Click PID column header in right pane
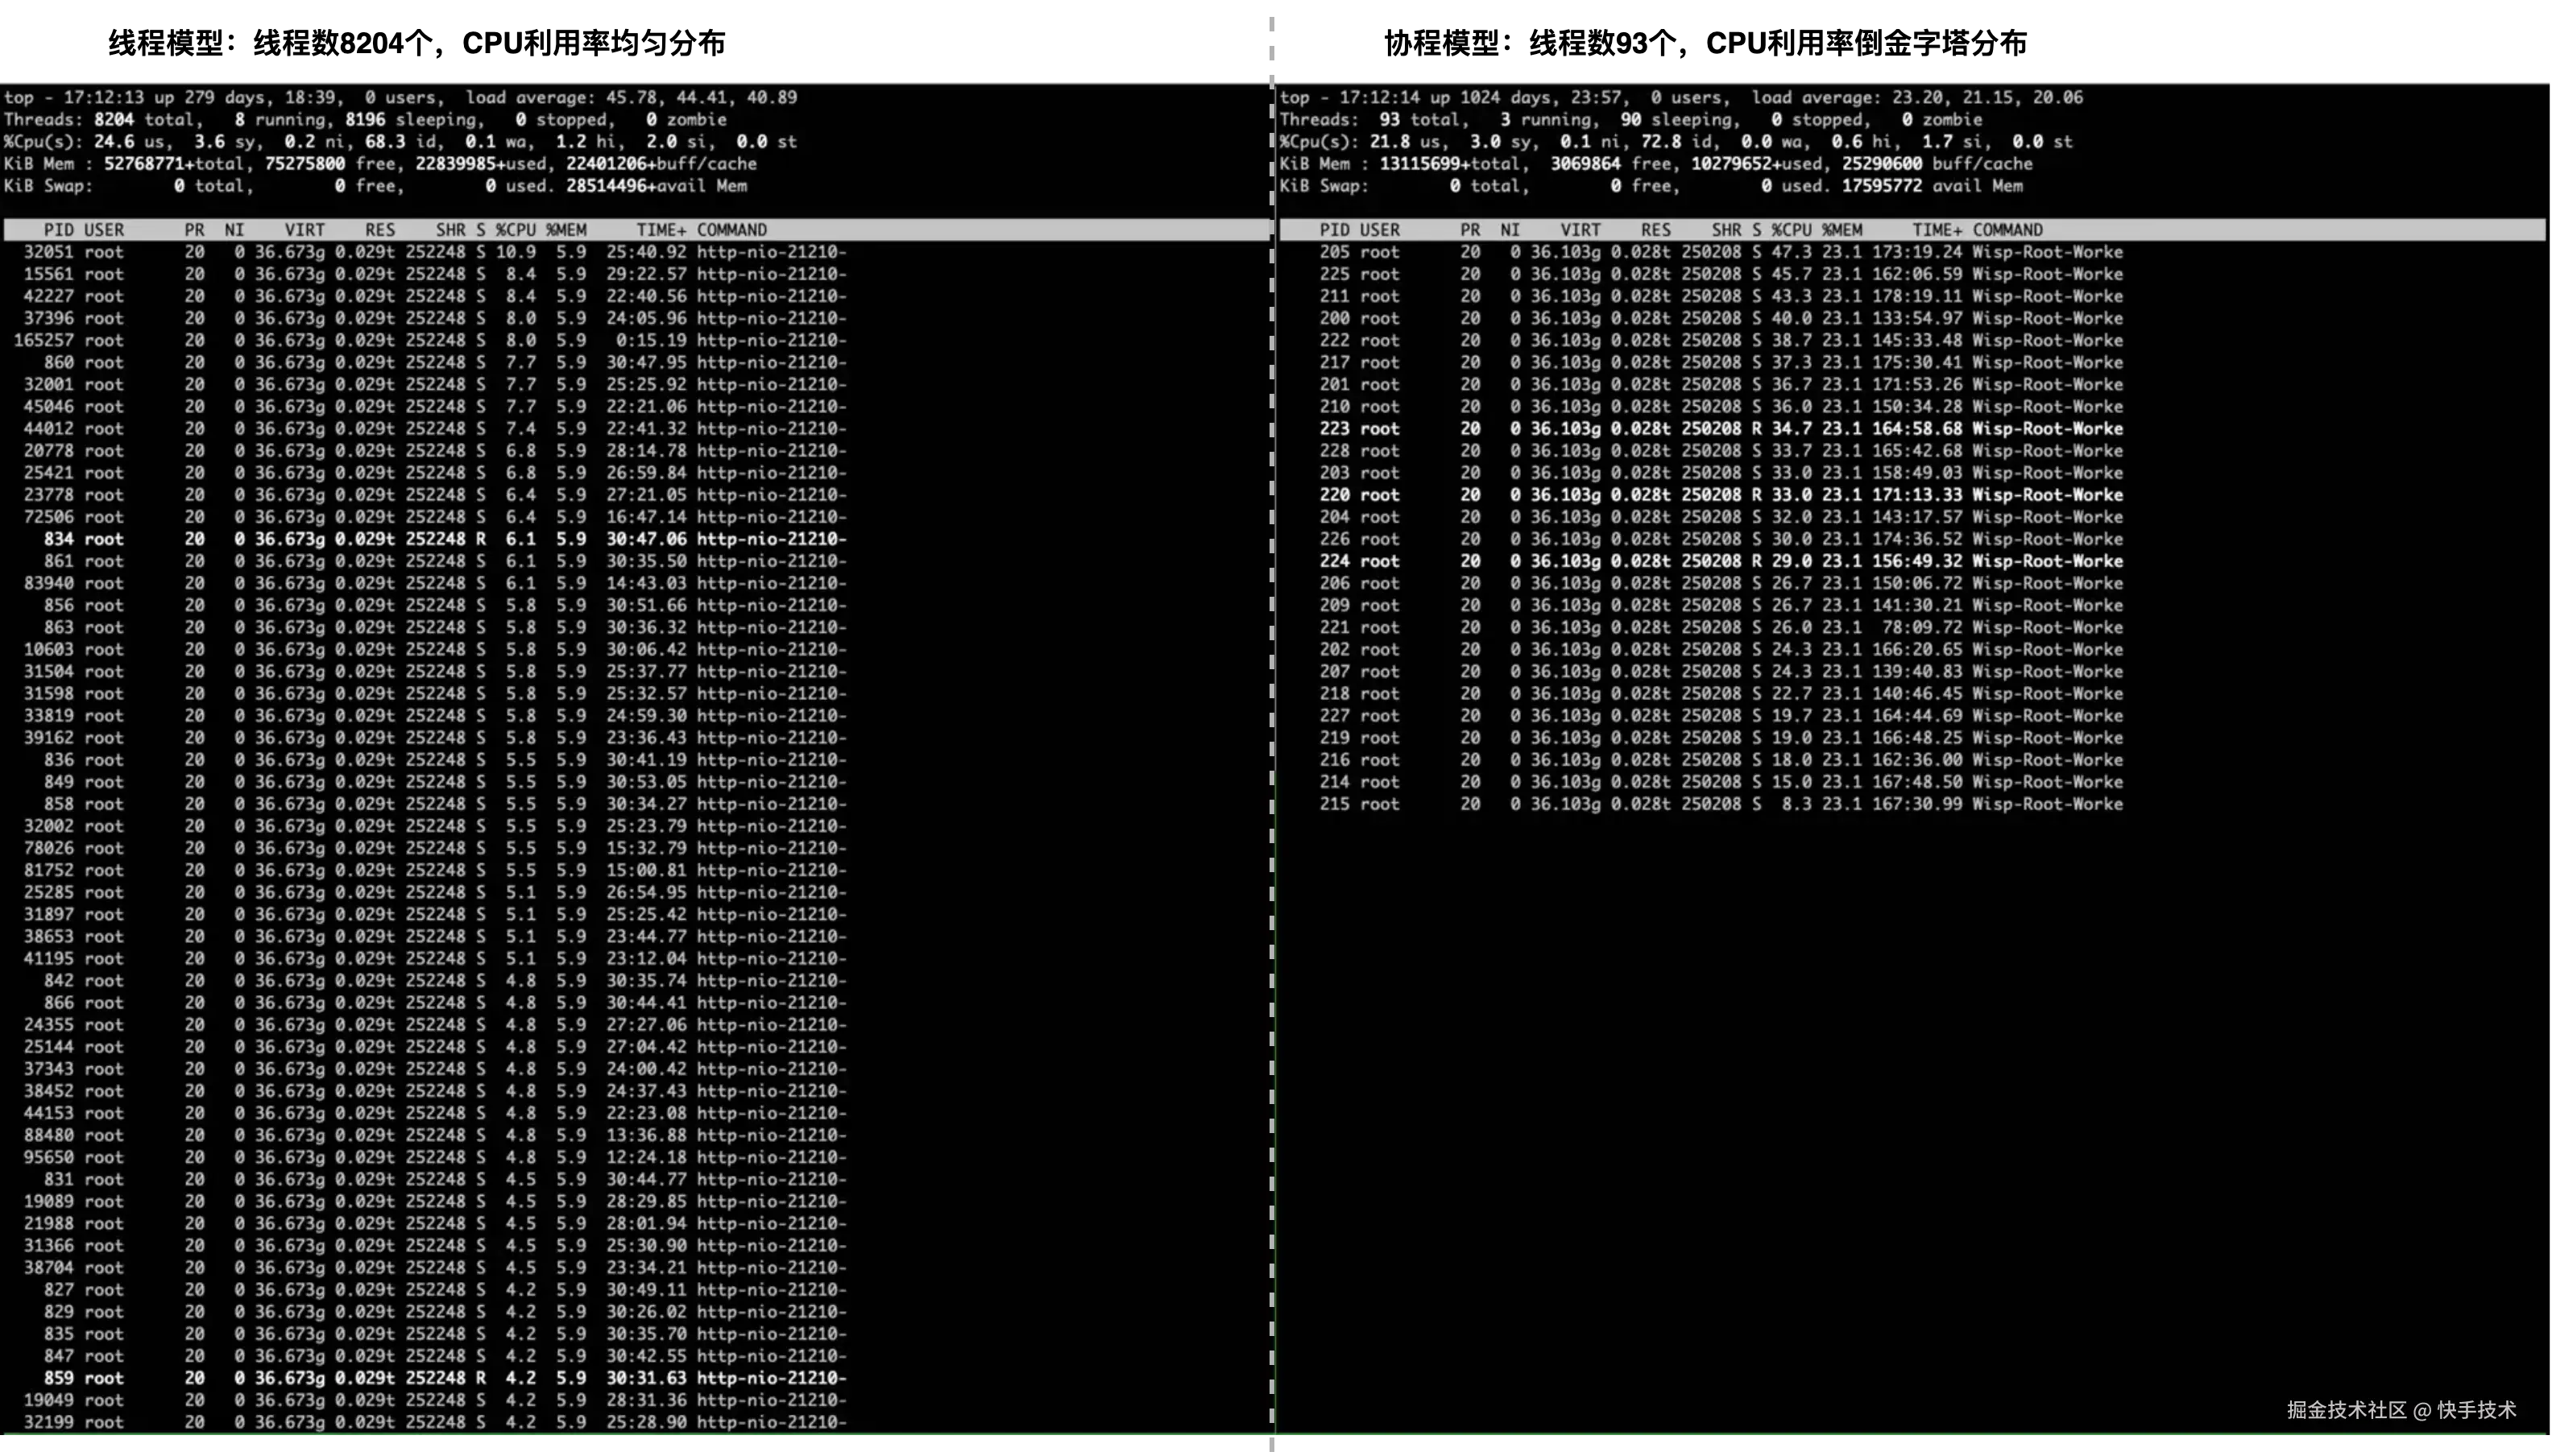2552x1456 pixels. (1333, 230)
